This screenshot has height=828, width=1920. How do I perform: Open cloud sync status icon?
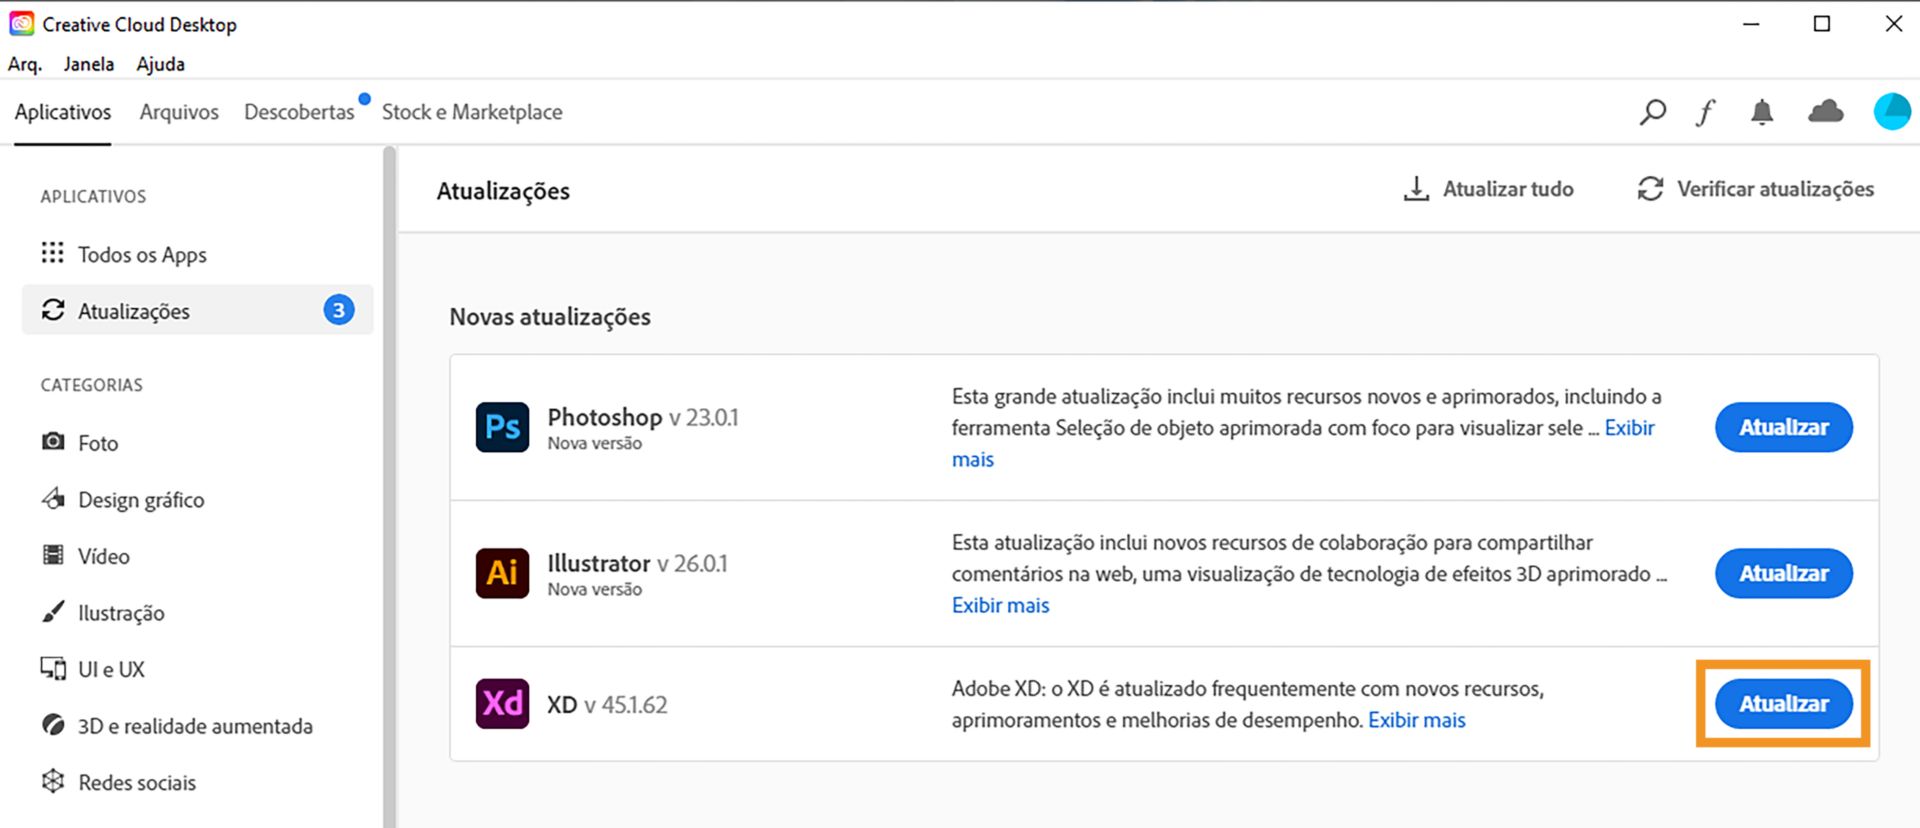(1826, 111)
